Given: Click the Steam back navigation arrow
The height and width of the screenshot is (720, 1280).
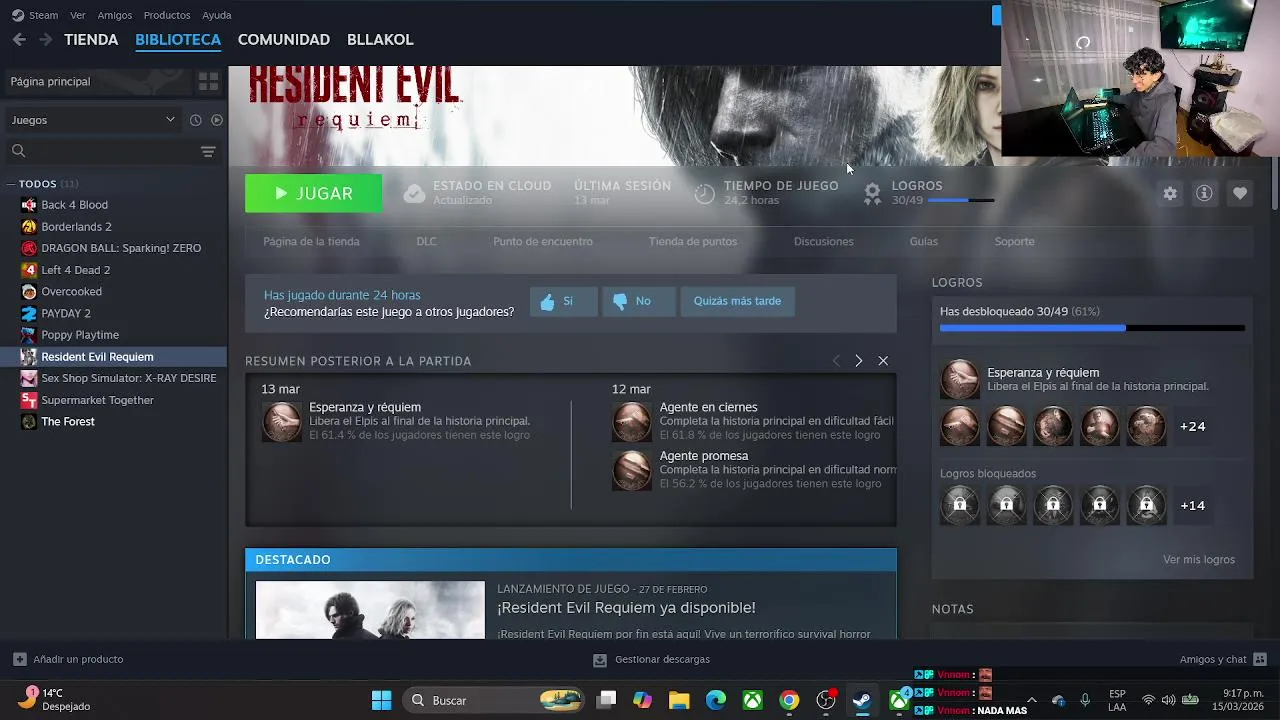Looking at the screenshot, I should tap(19, 40).
